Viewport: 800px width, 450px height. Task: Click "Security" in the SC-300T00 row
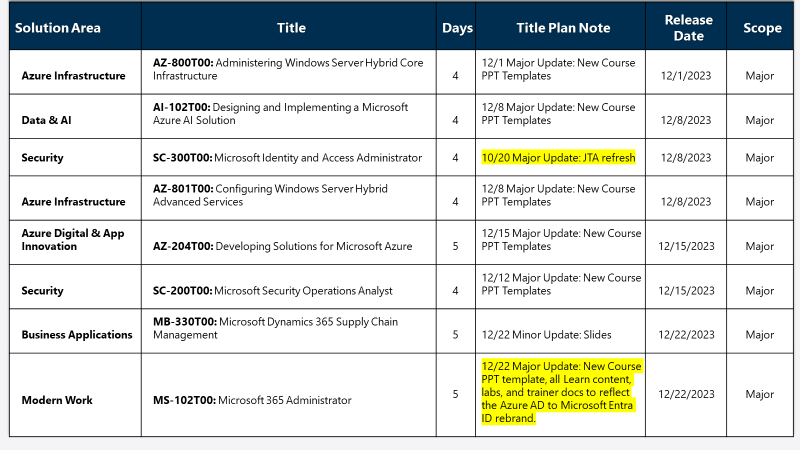(42, 158)
